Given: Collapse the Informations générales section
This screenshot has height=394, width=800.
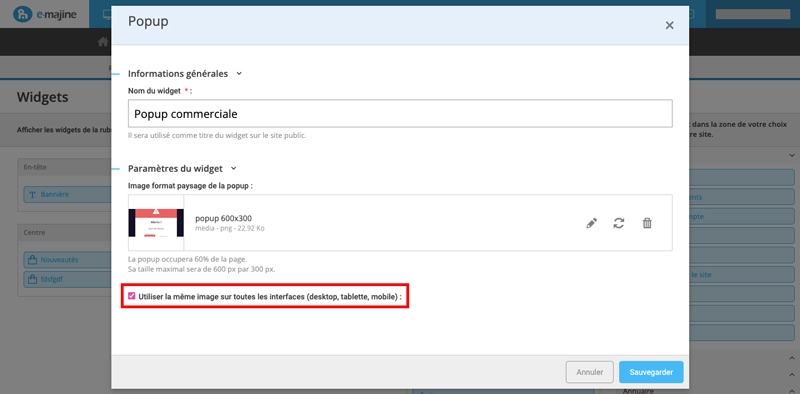Looking at the screenshot, I should [x=239, y=73].
